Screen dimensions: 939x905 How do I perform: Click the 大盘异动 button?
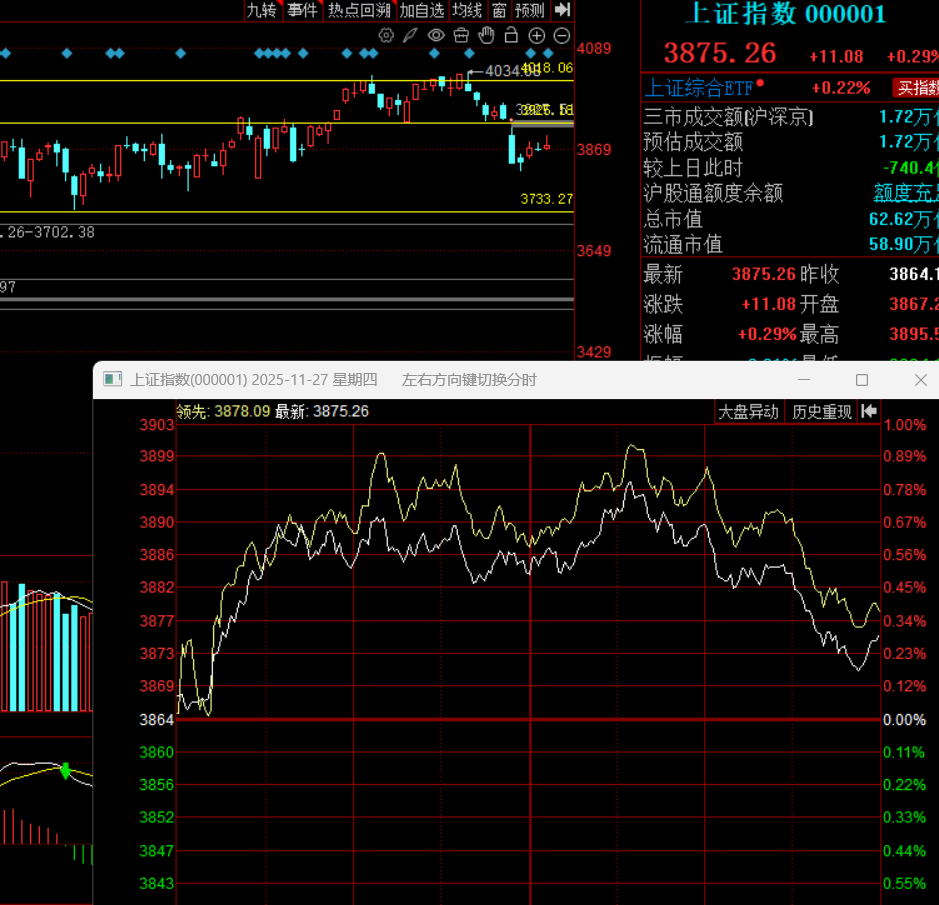pyautogui.click(x=749, y=411)
